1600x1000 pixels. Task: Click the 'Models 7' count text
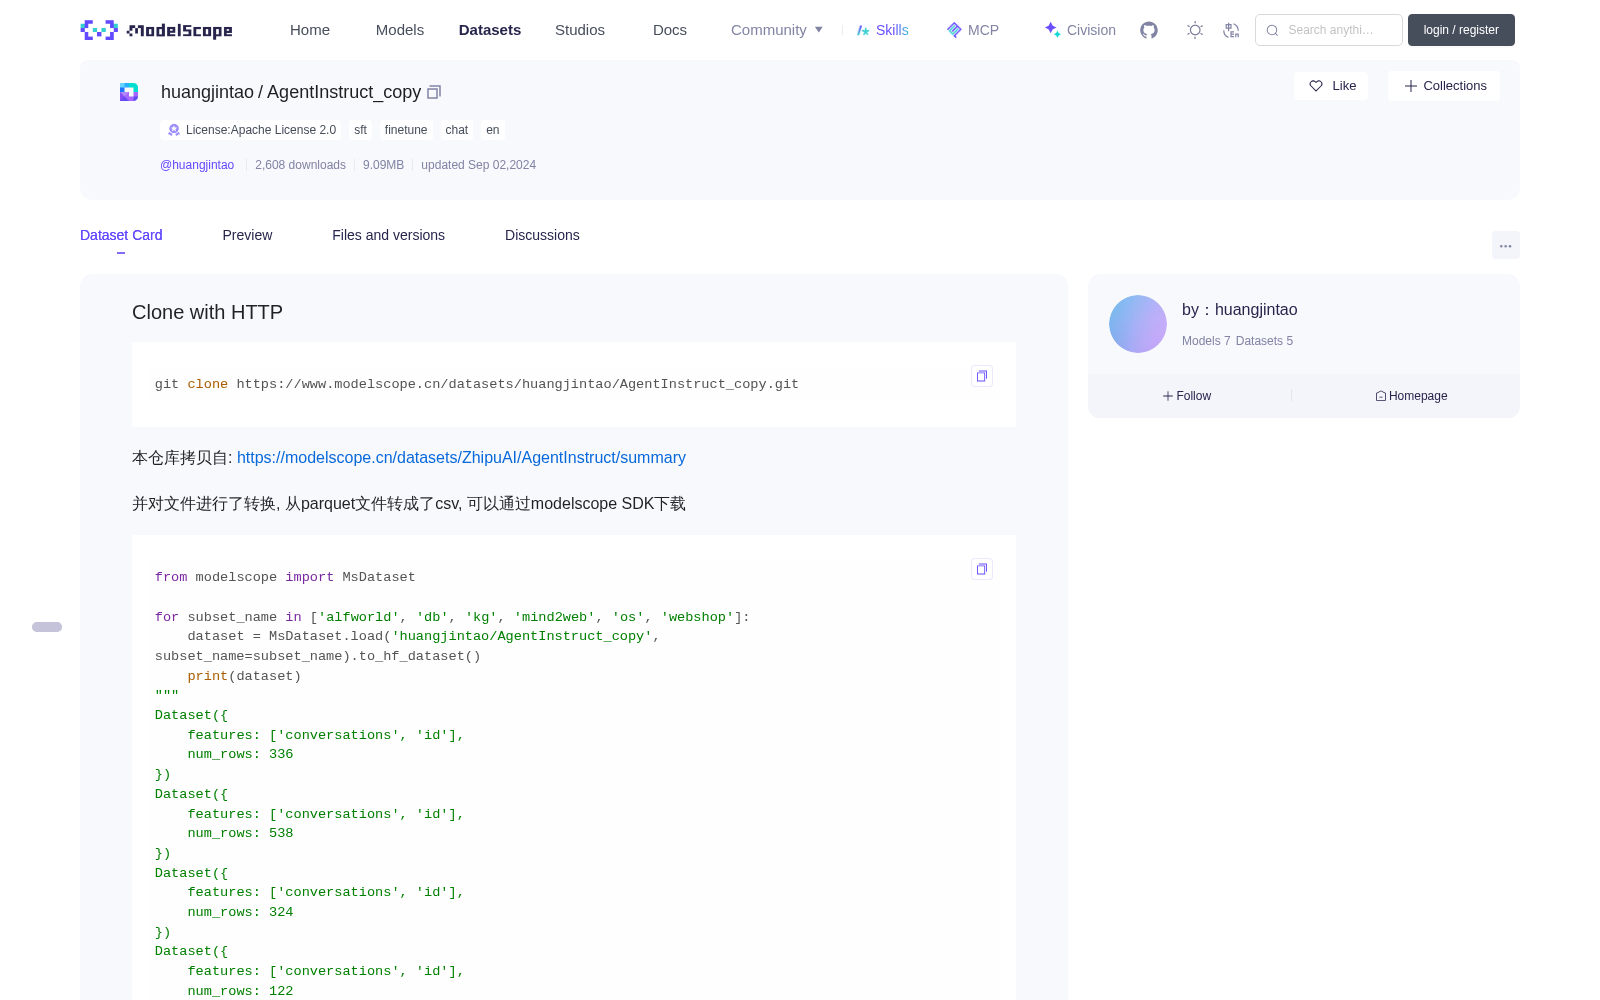pyautogui.click(x=1206, y=341)
